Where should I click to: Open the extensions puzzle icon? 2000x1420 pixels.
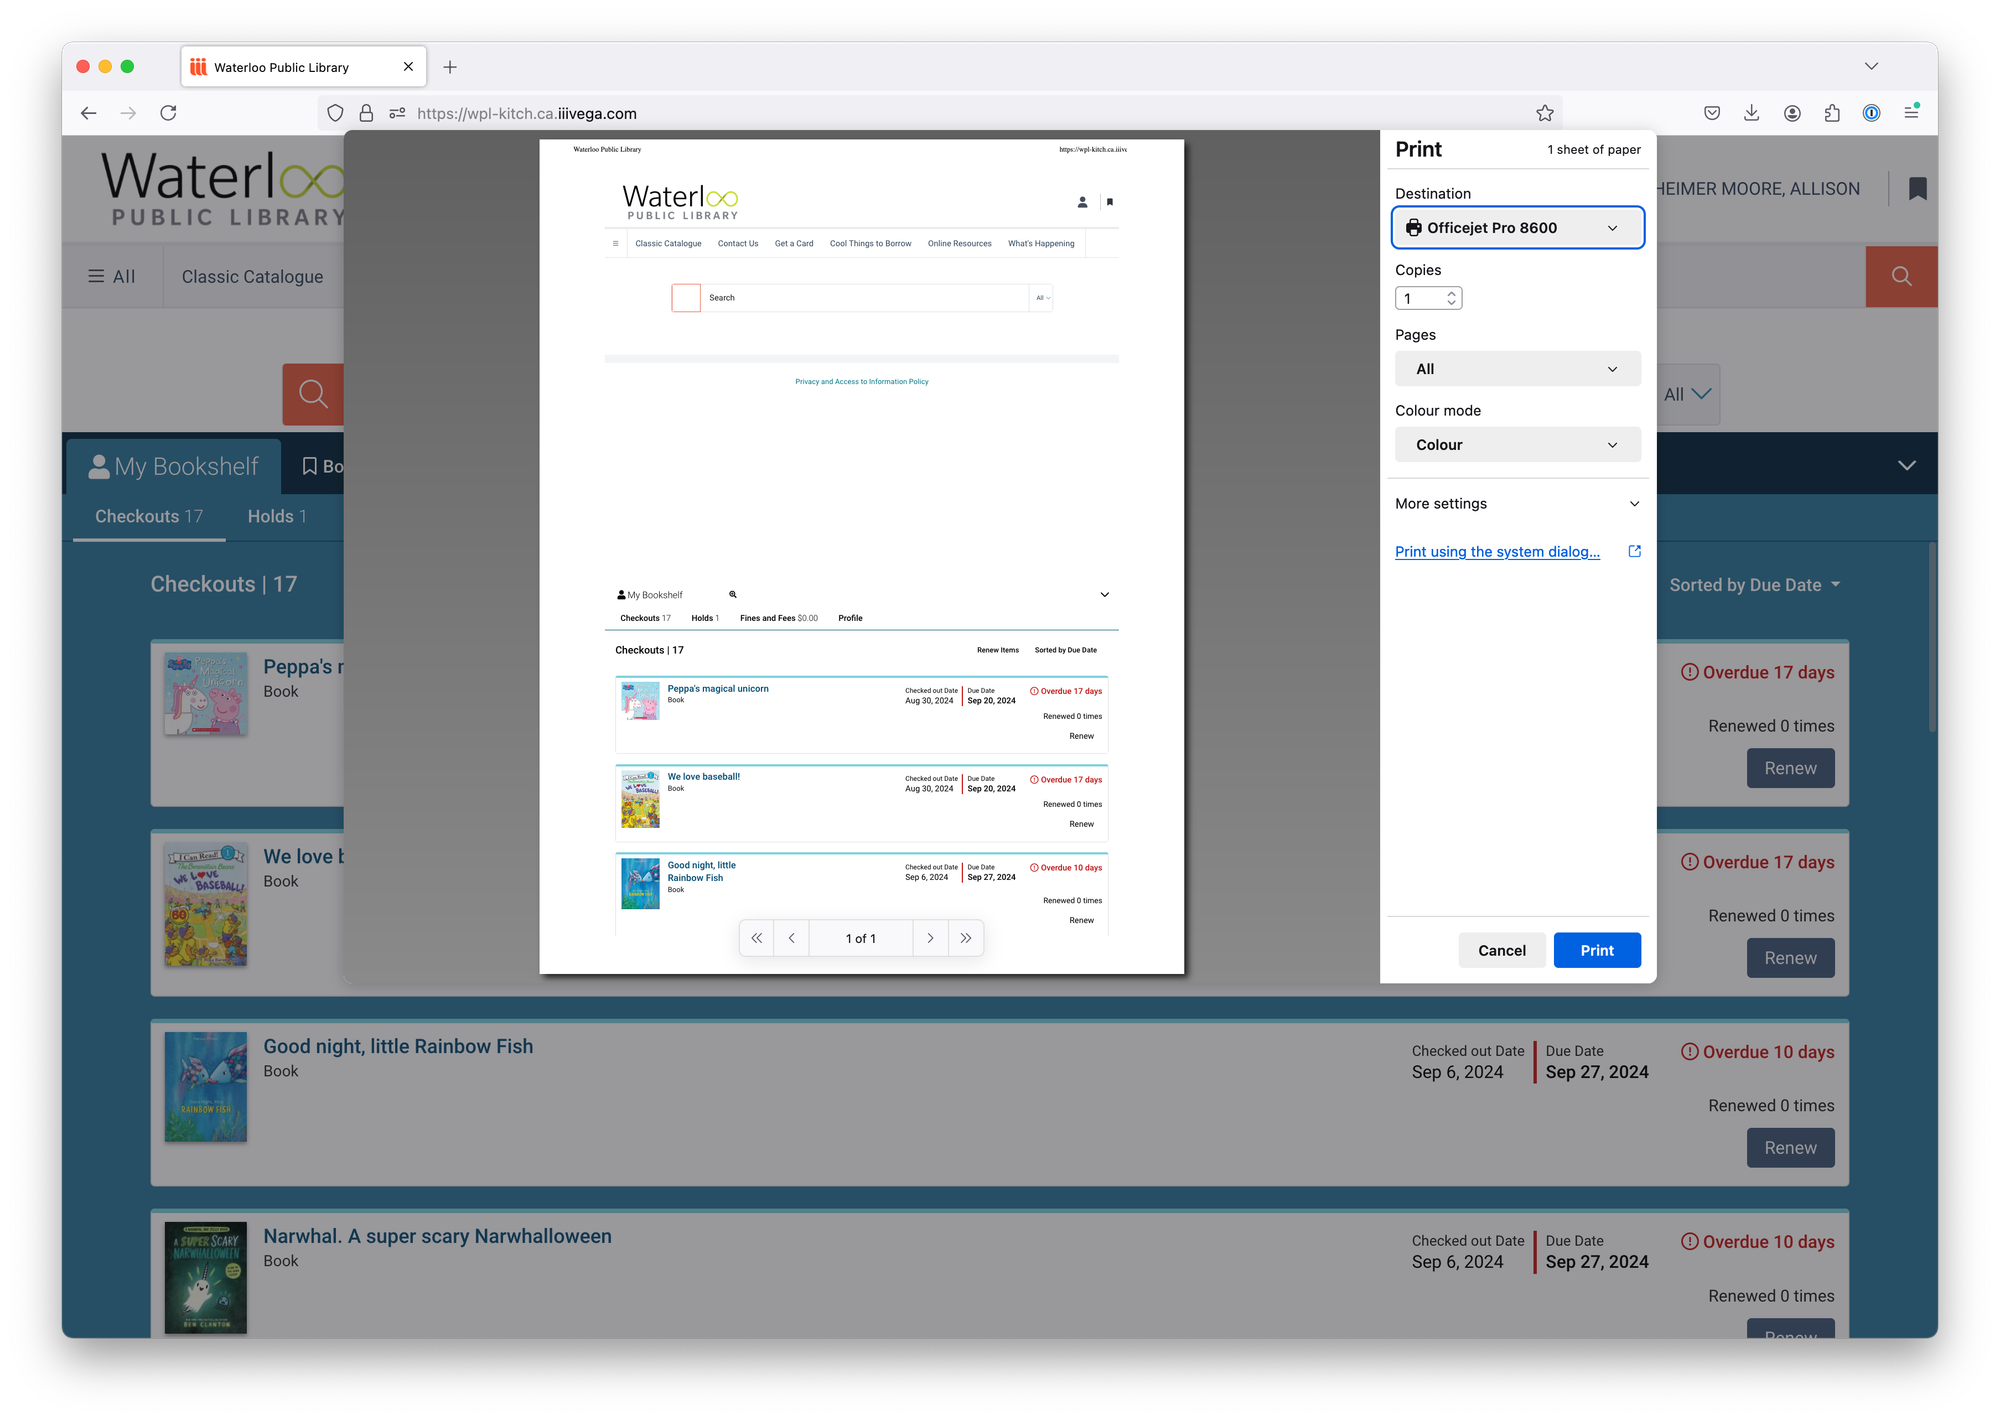point(1832,113)
